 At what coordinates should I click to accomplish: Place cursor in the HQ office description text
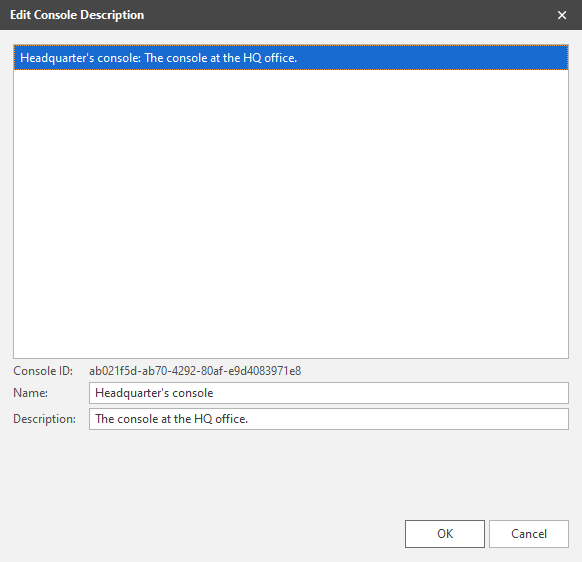point(171,419)
